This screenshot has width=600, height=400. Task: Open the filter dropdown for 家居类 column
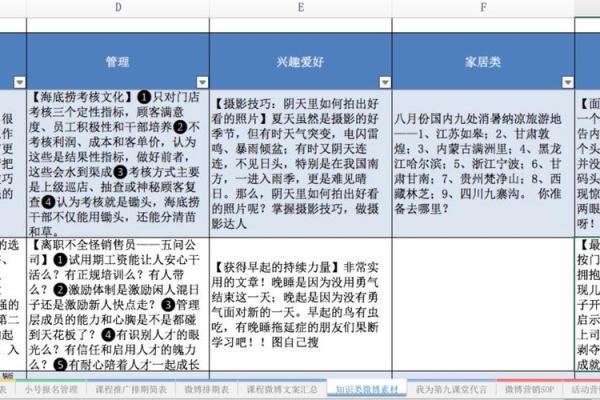tap(566, 83)
